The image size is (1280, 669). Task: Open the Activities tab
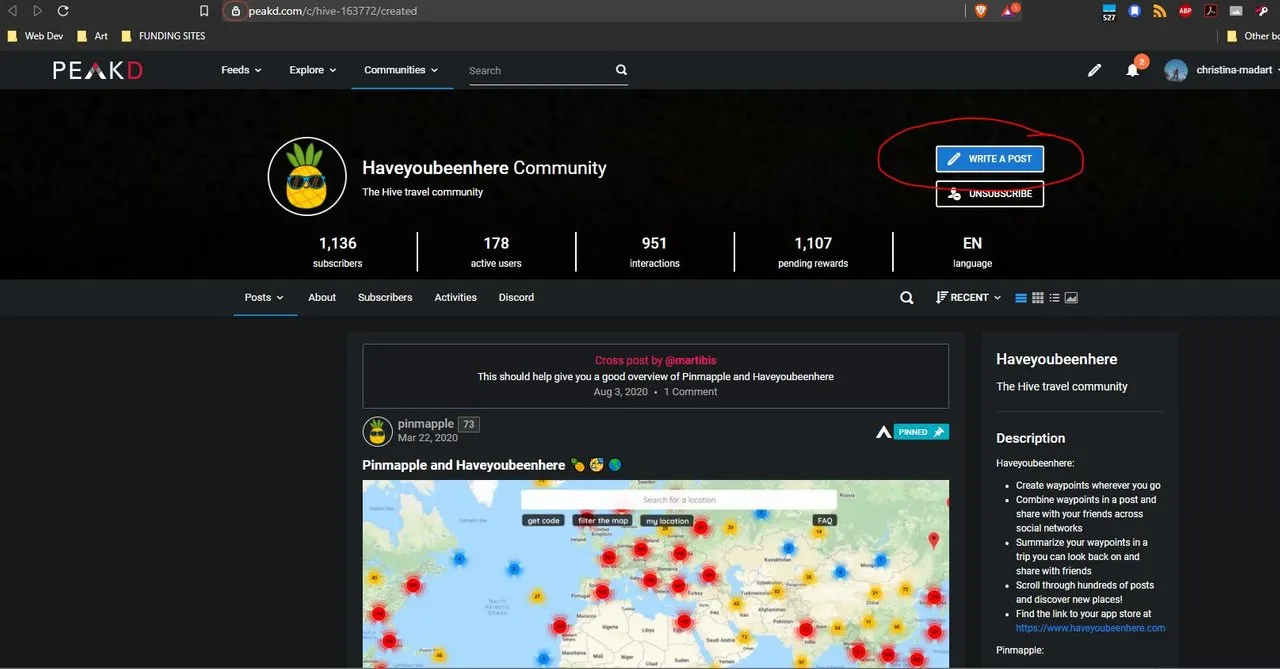pyautogui.click(x=455, y=297)
